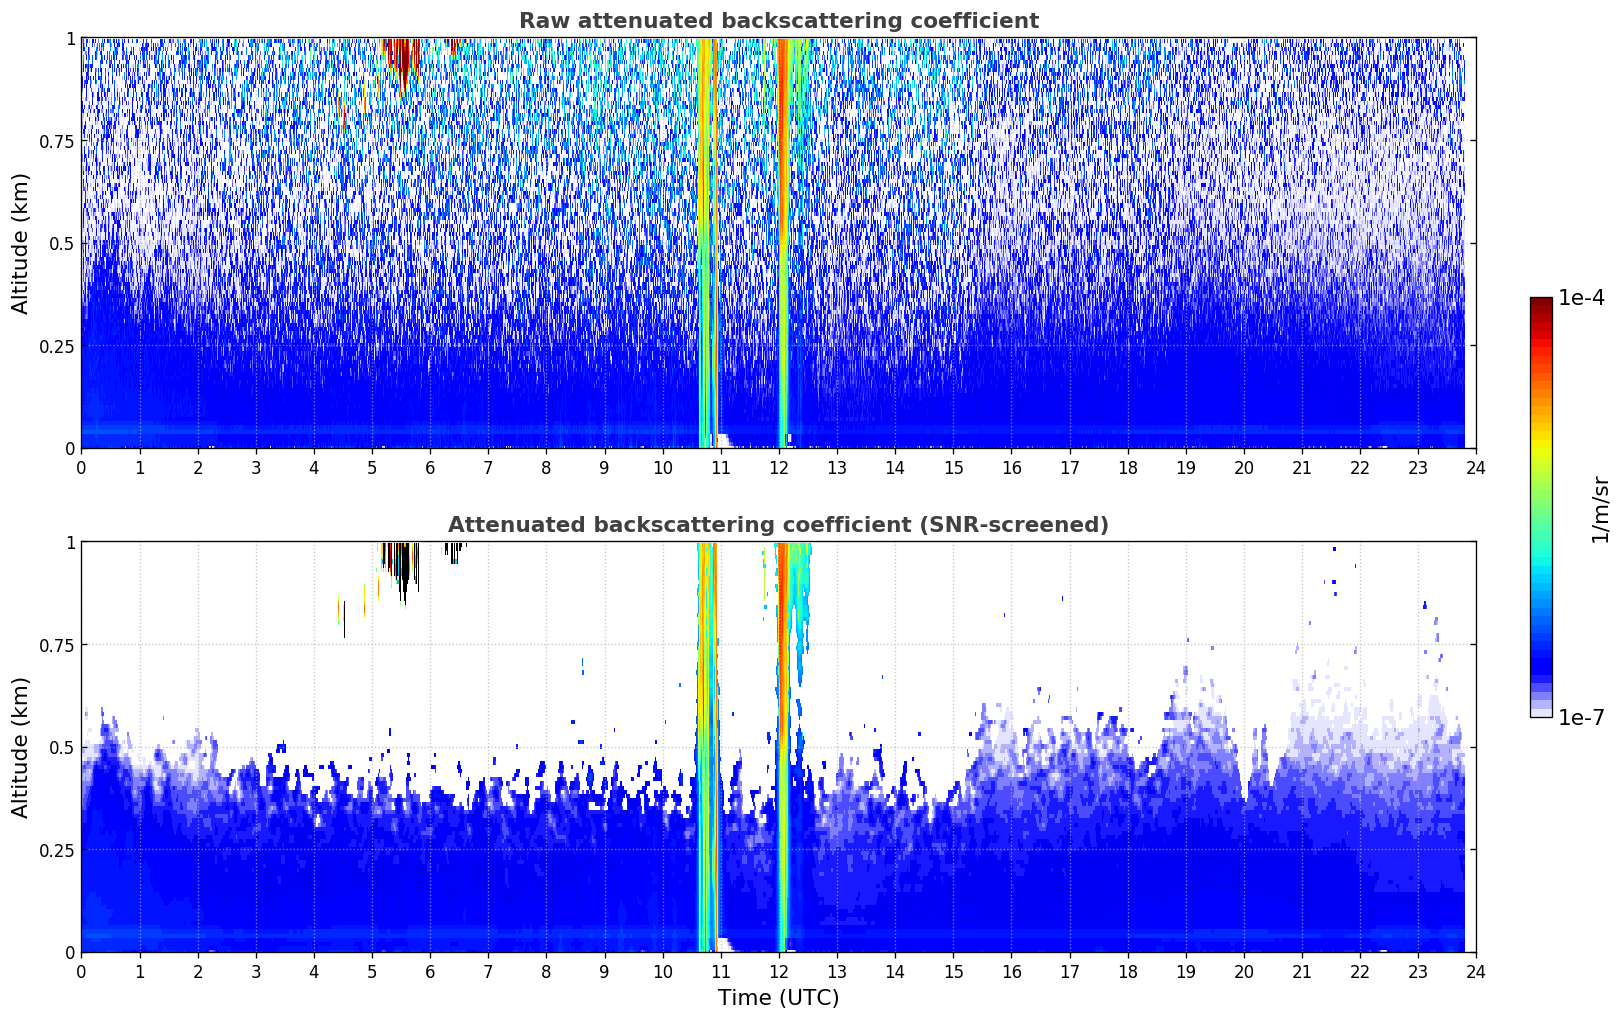1621x1020 pixels.
Task: Click the colorbar's '1e-4' upper limit label
Action: [x=1582, y=298]
